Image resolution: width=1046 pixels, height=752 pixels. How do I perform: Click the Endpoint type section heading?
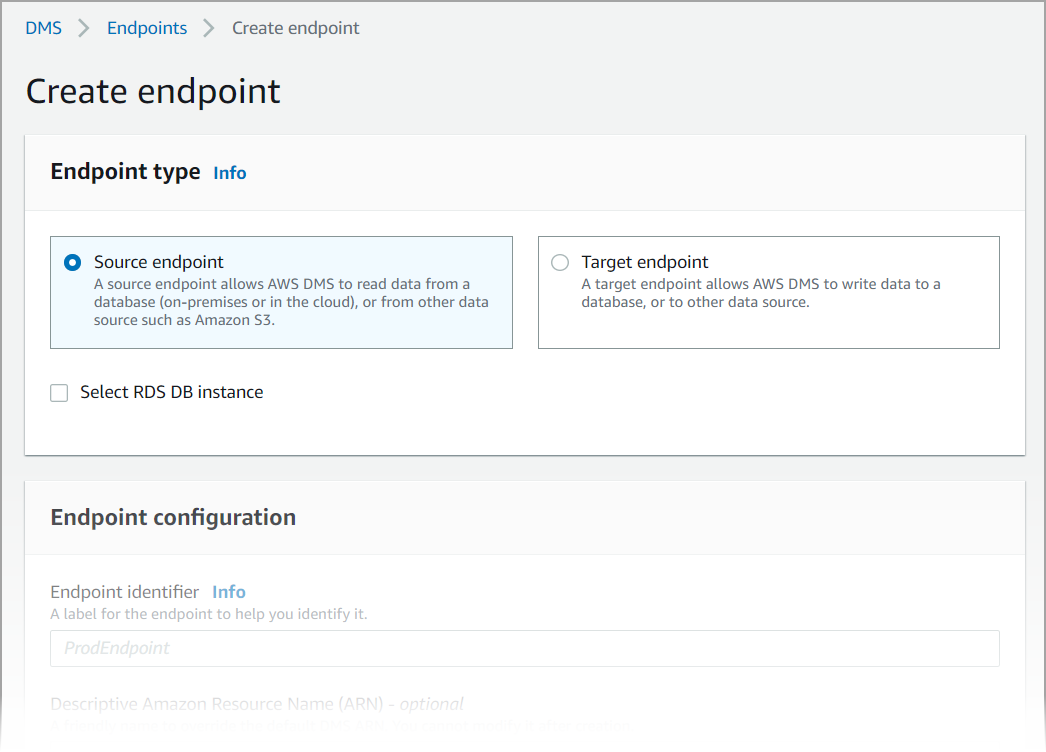(125, 171)
